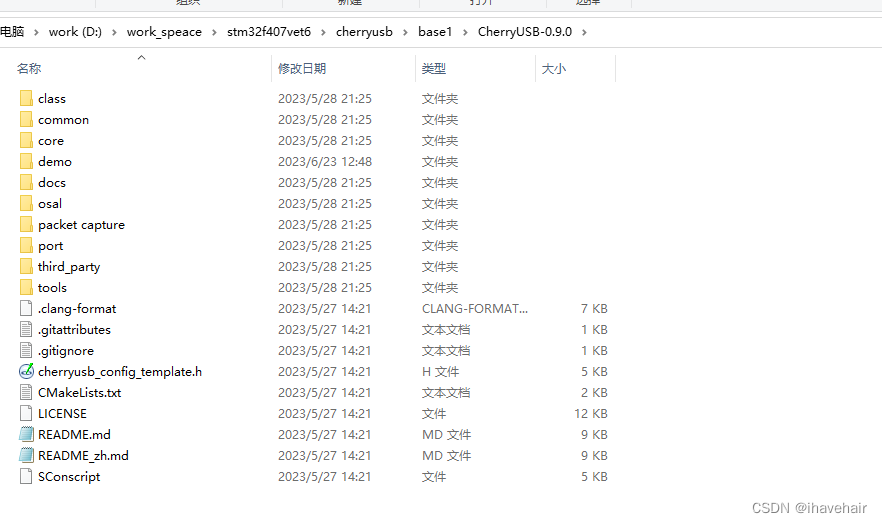Image resolution: width=882 pixels, height=523 pixels.
Task: Select the .gitignore file name
Action: pos(66,351)
